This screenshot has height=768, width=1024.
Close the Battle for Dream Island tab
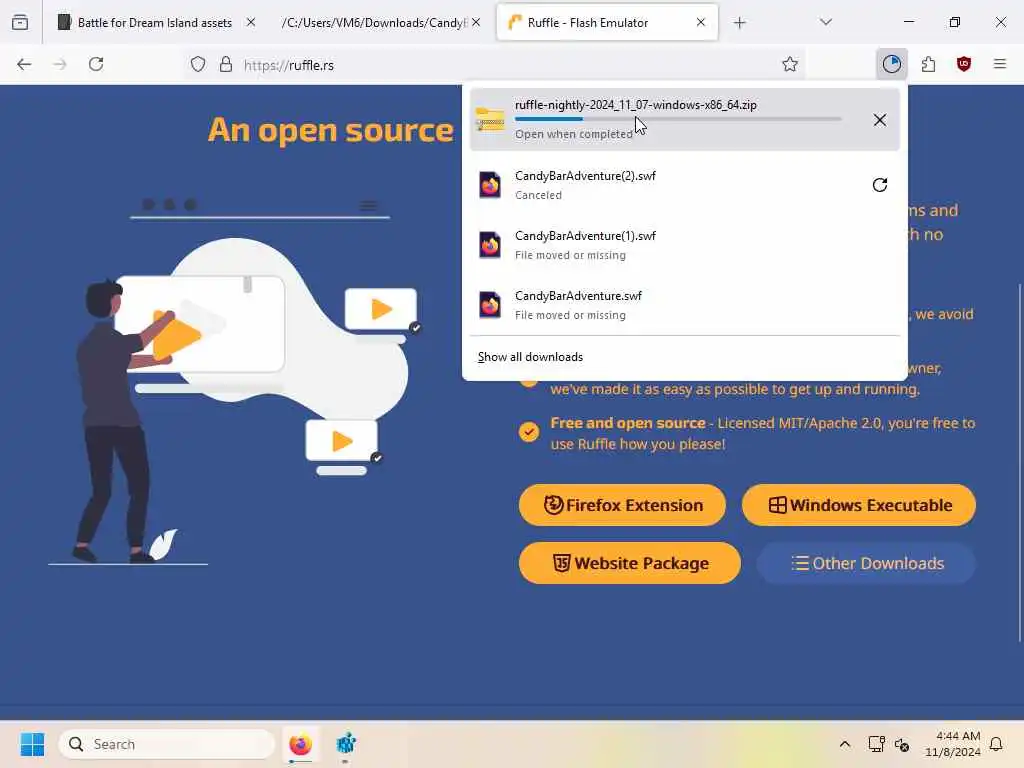click(251, 22)
